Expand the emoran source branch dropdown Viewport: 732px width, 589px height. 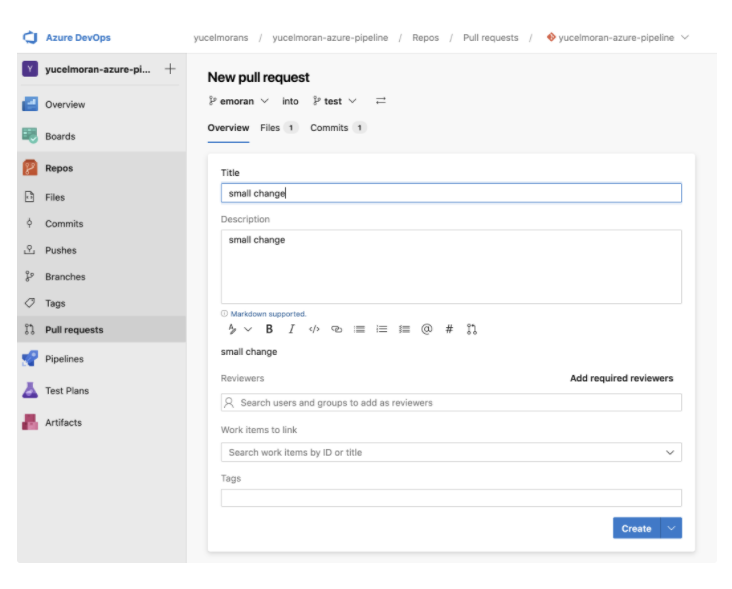(239, 101)
